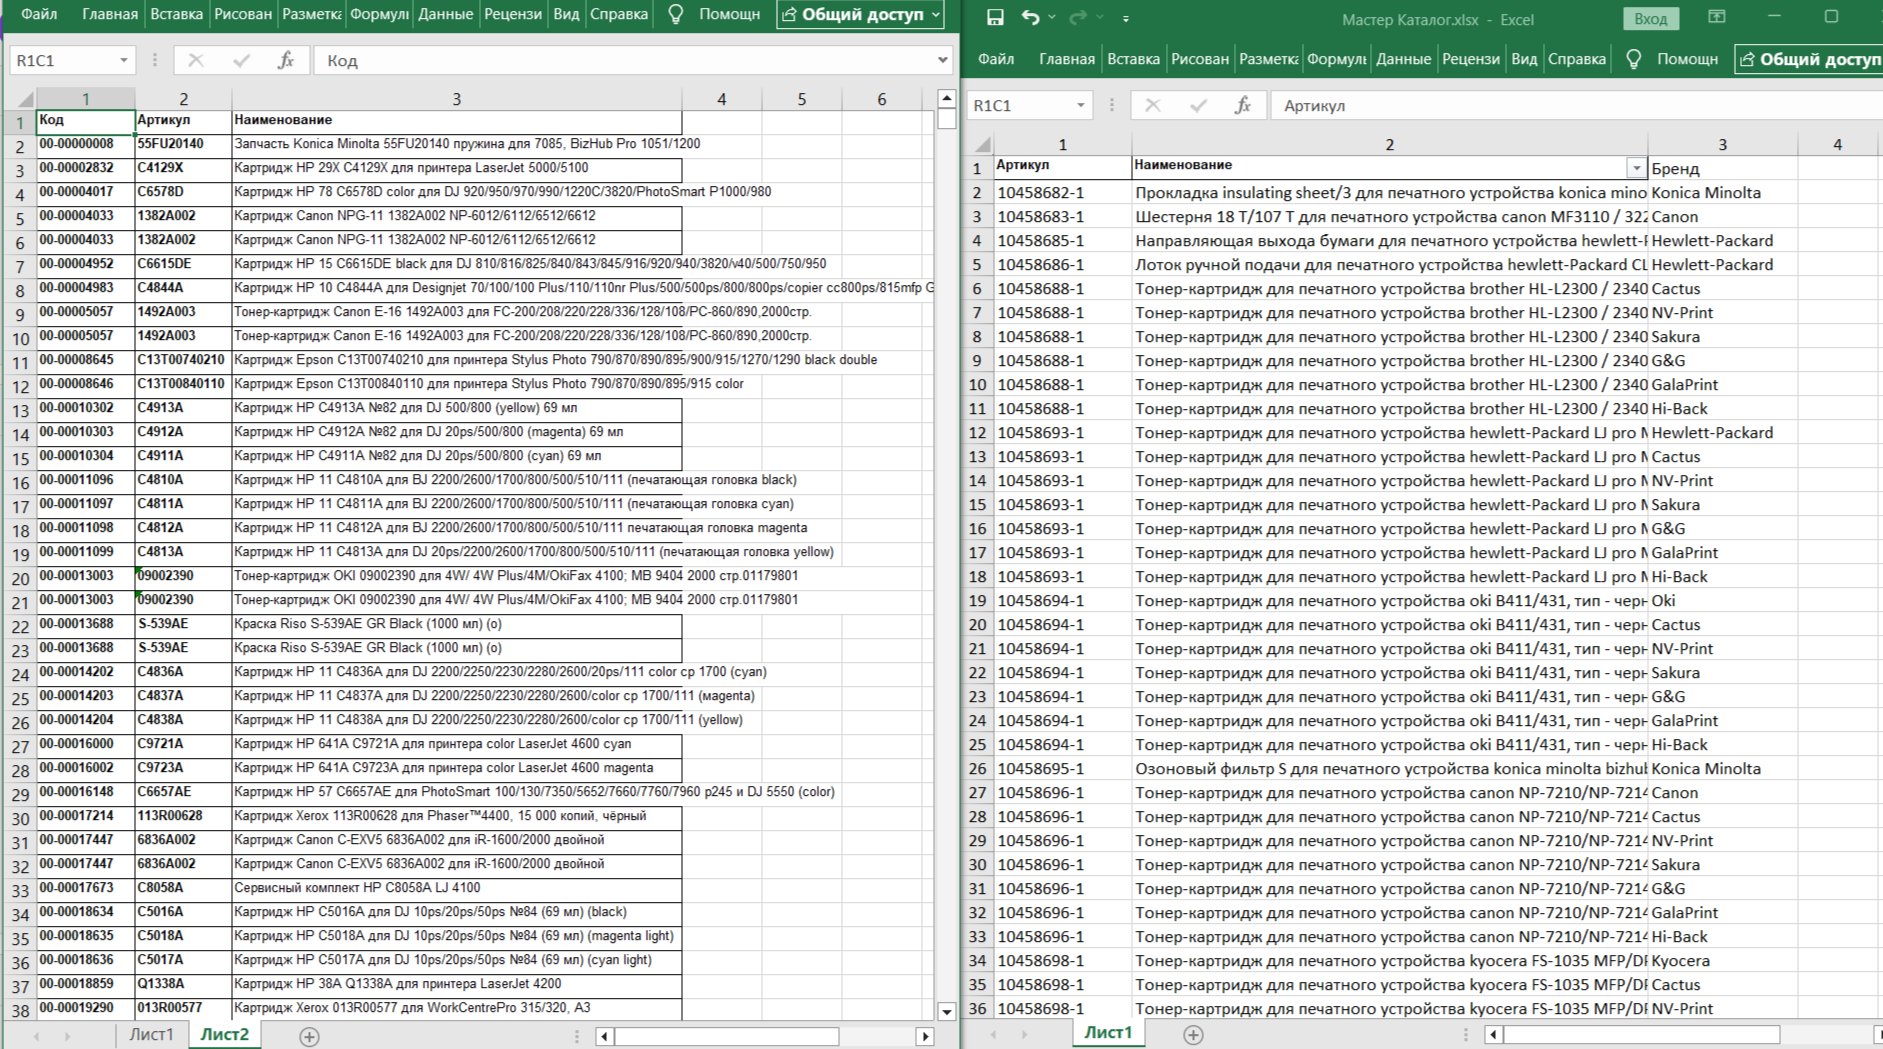
Task: Click the formula Enter checkmark in the left window
Action: pos(241,60)
